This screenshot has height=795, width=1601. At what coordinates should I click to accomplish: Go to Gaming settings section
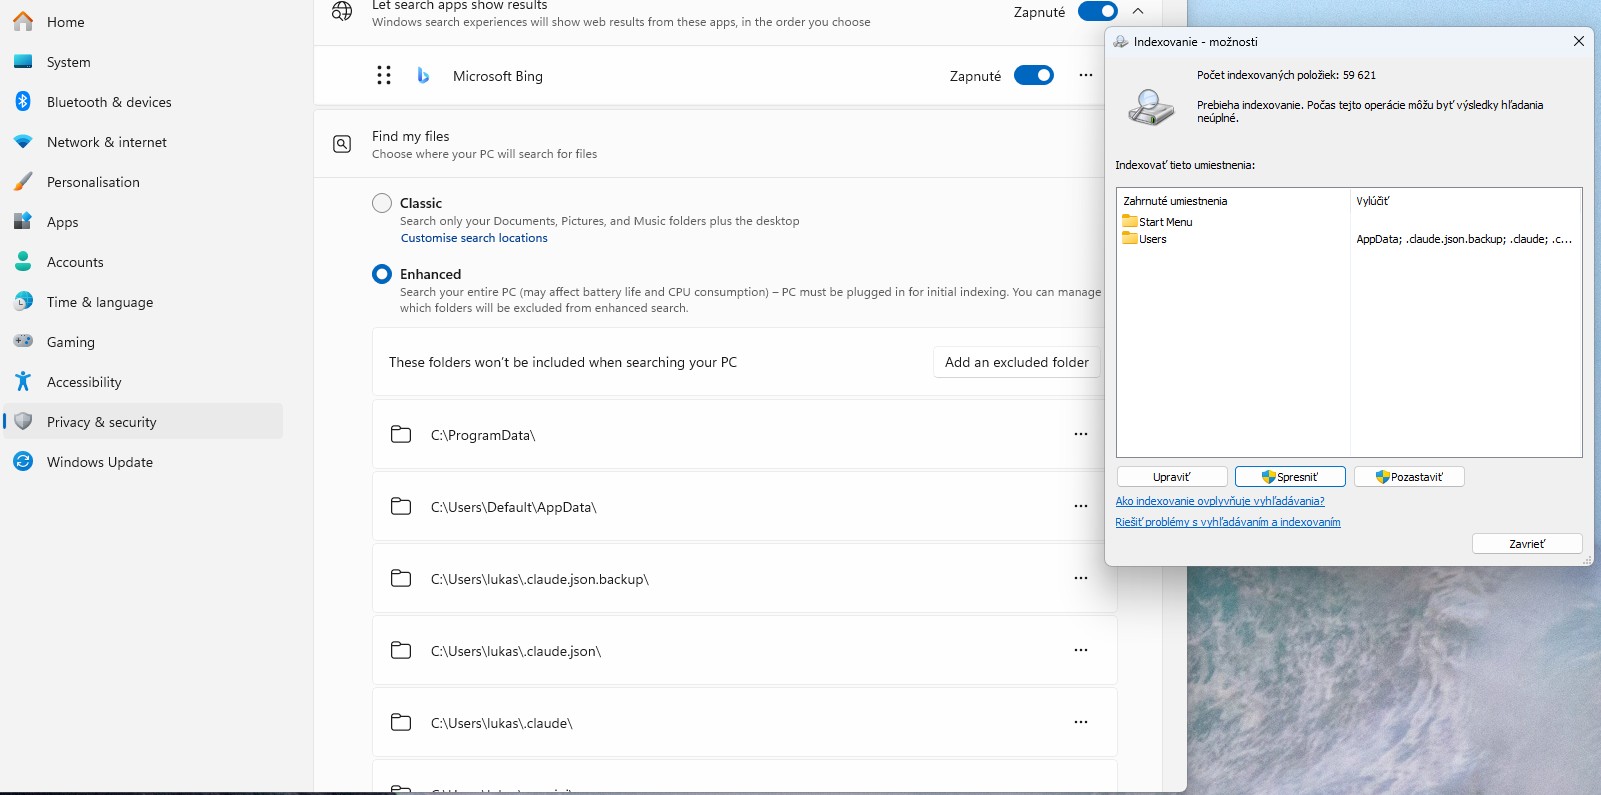coord(71,342)
